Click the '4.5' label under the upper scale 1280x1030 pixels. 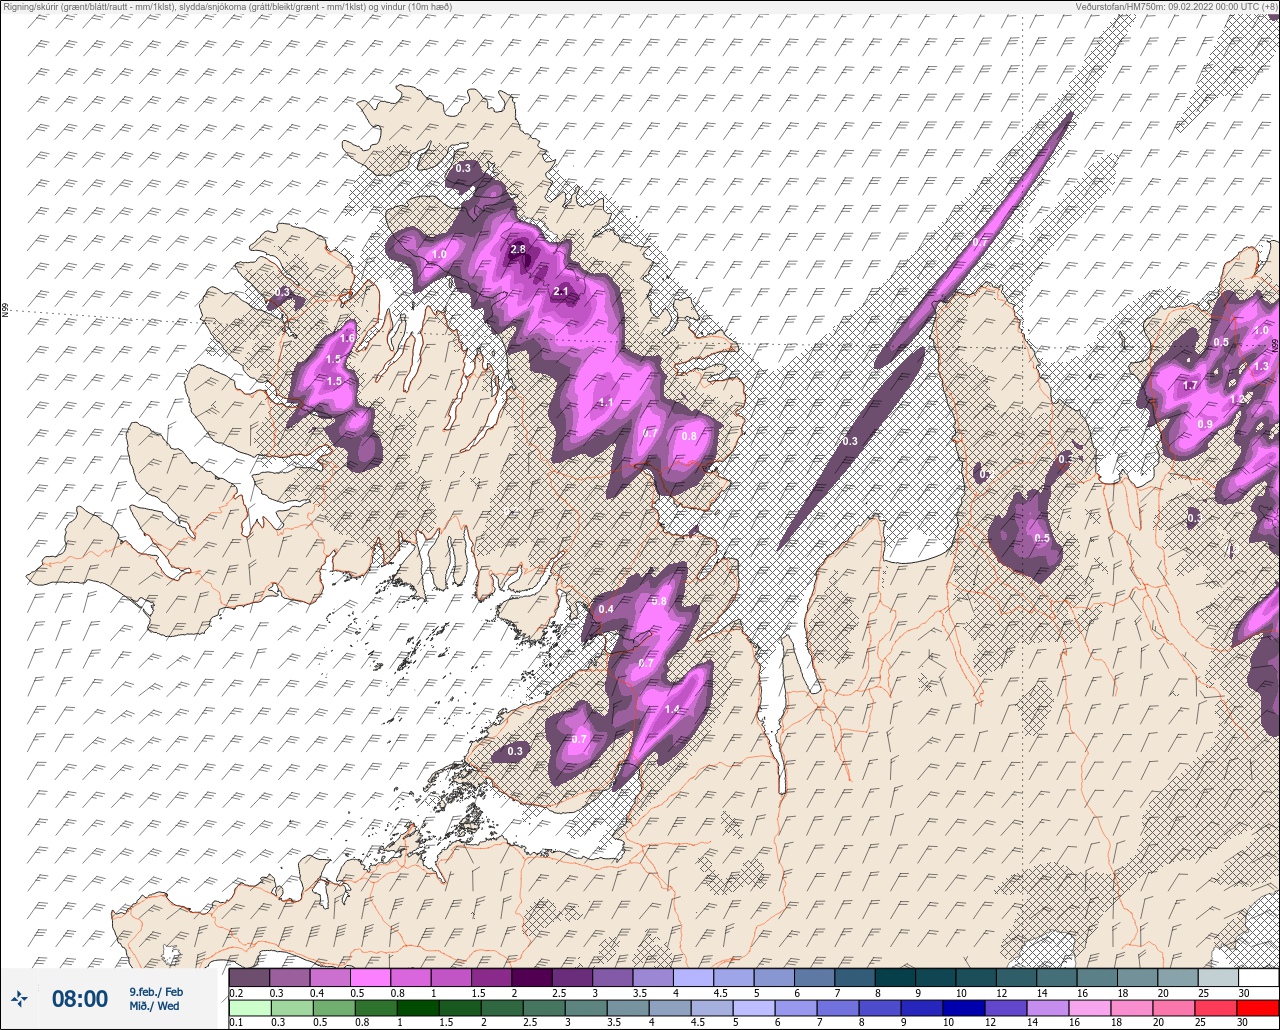tap(722, 992)
